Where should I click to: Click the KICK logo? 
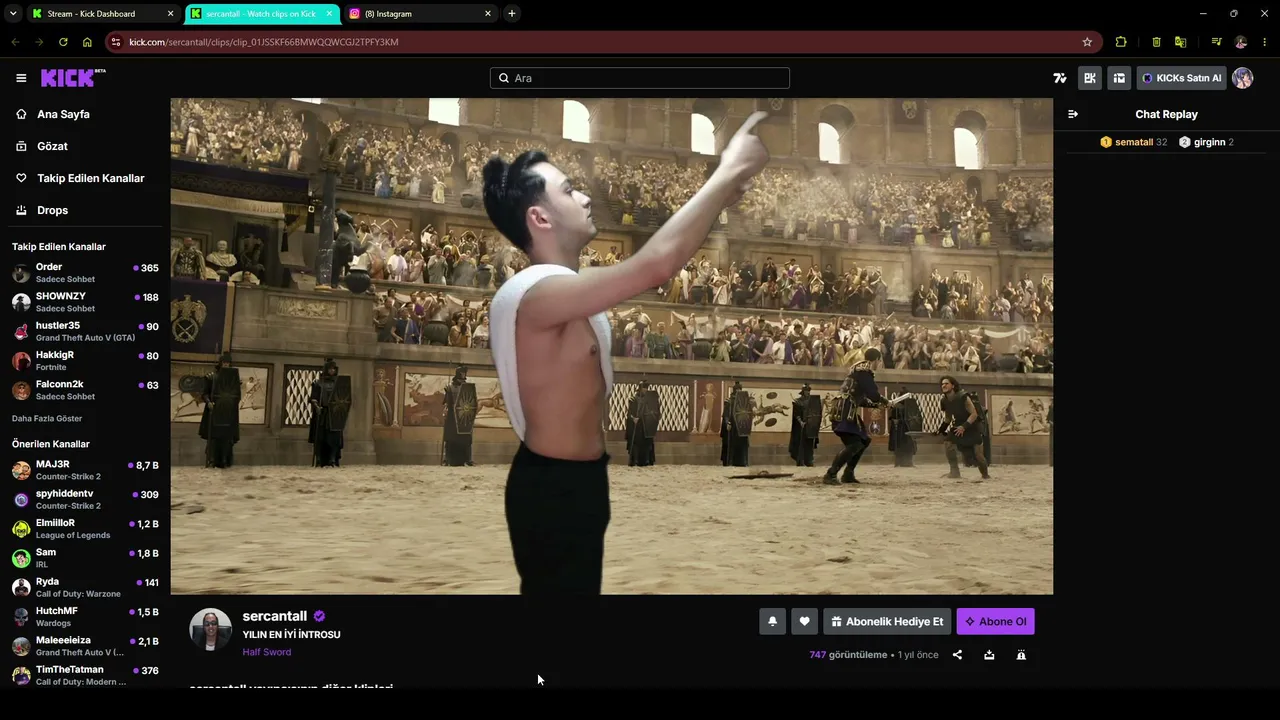73,78
